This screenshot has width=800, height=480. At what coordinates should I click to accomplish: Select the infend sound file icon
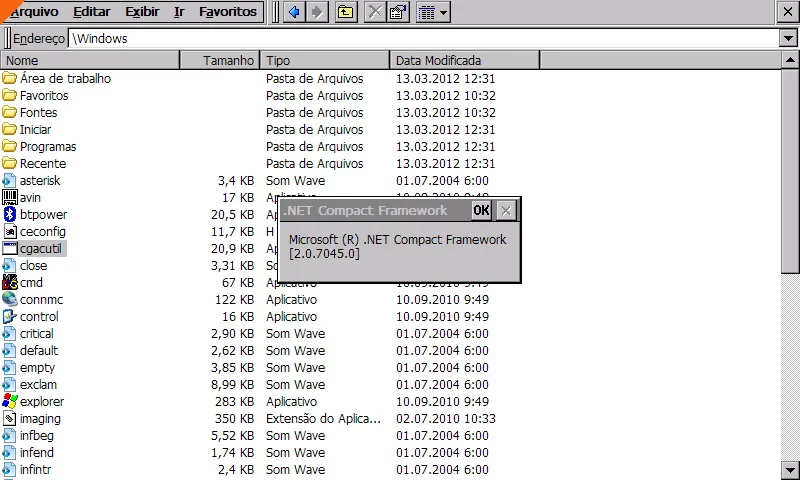tap(9, 452)
